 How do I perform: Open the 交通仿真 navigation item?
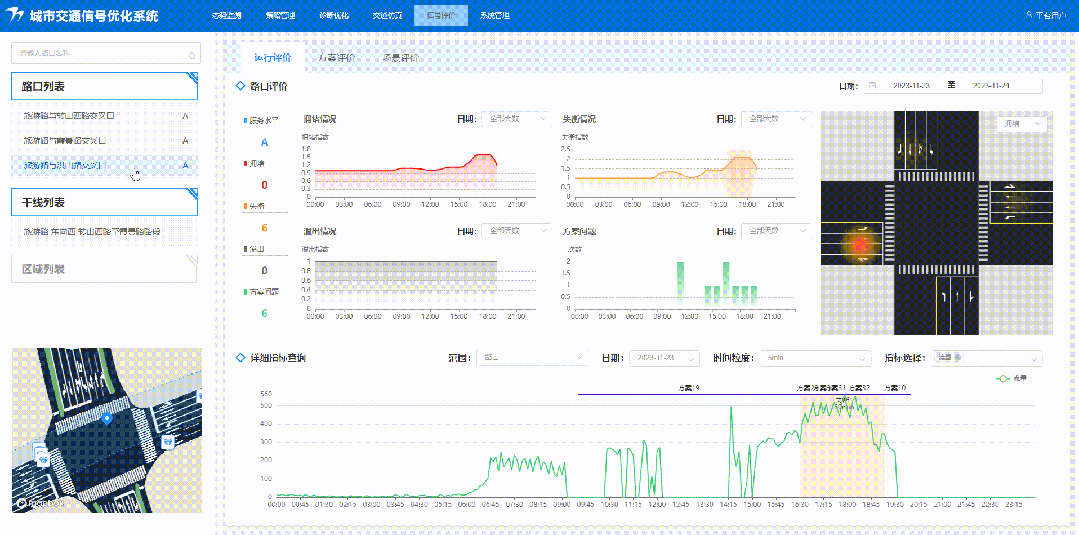click(x=387, y=15)
